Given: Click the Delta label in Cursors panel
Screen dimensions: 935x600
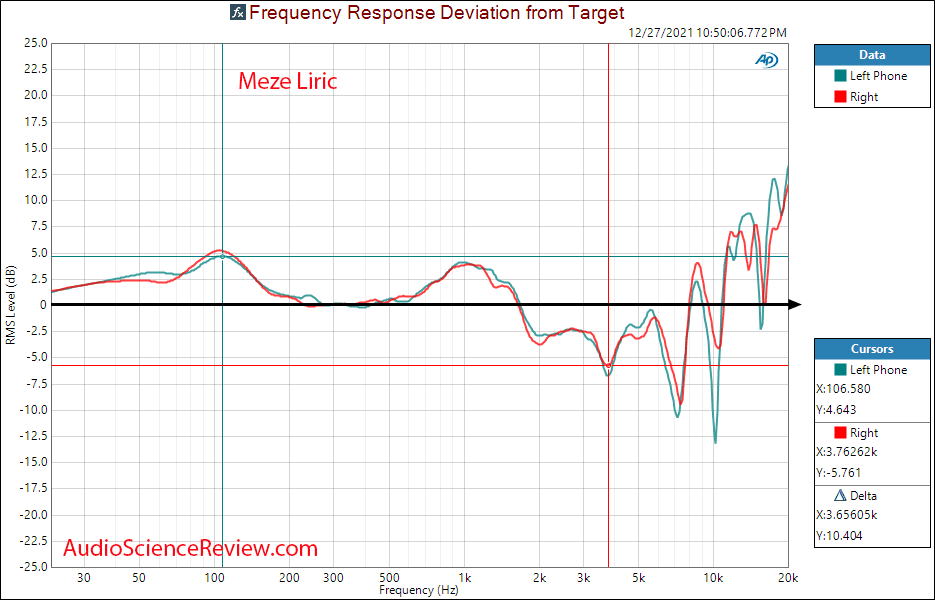Looking at the screenshot, I should click(863, 496).
